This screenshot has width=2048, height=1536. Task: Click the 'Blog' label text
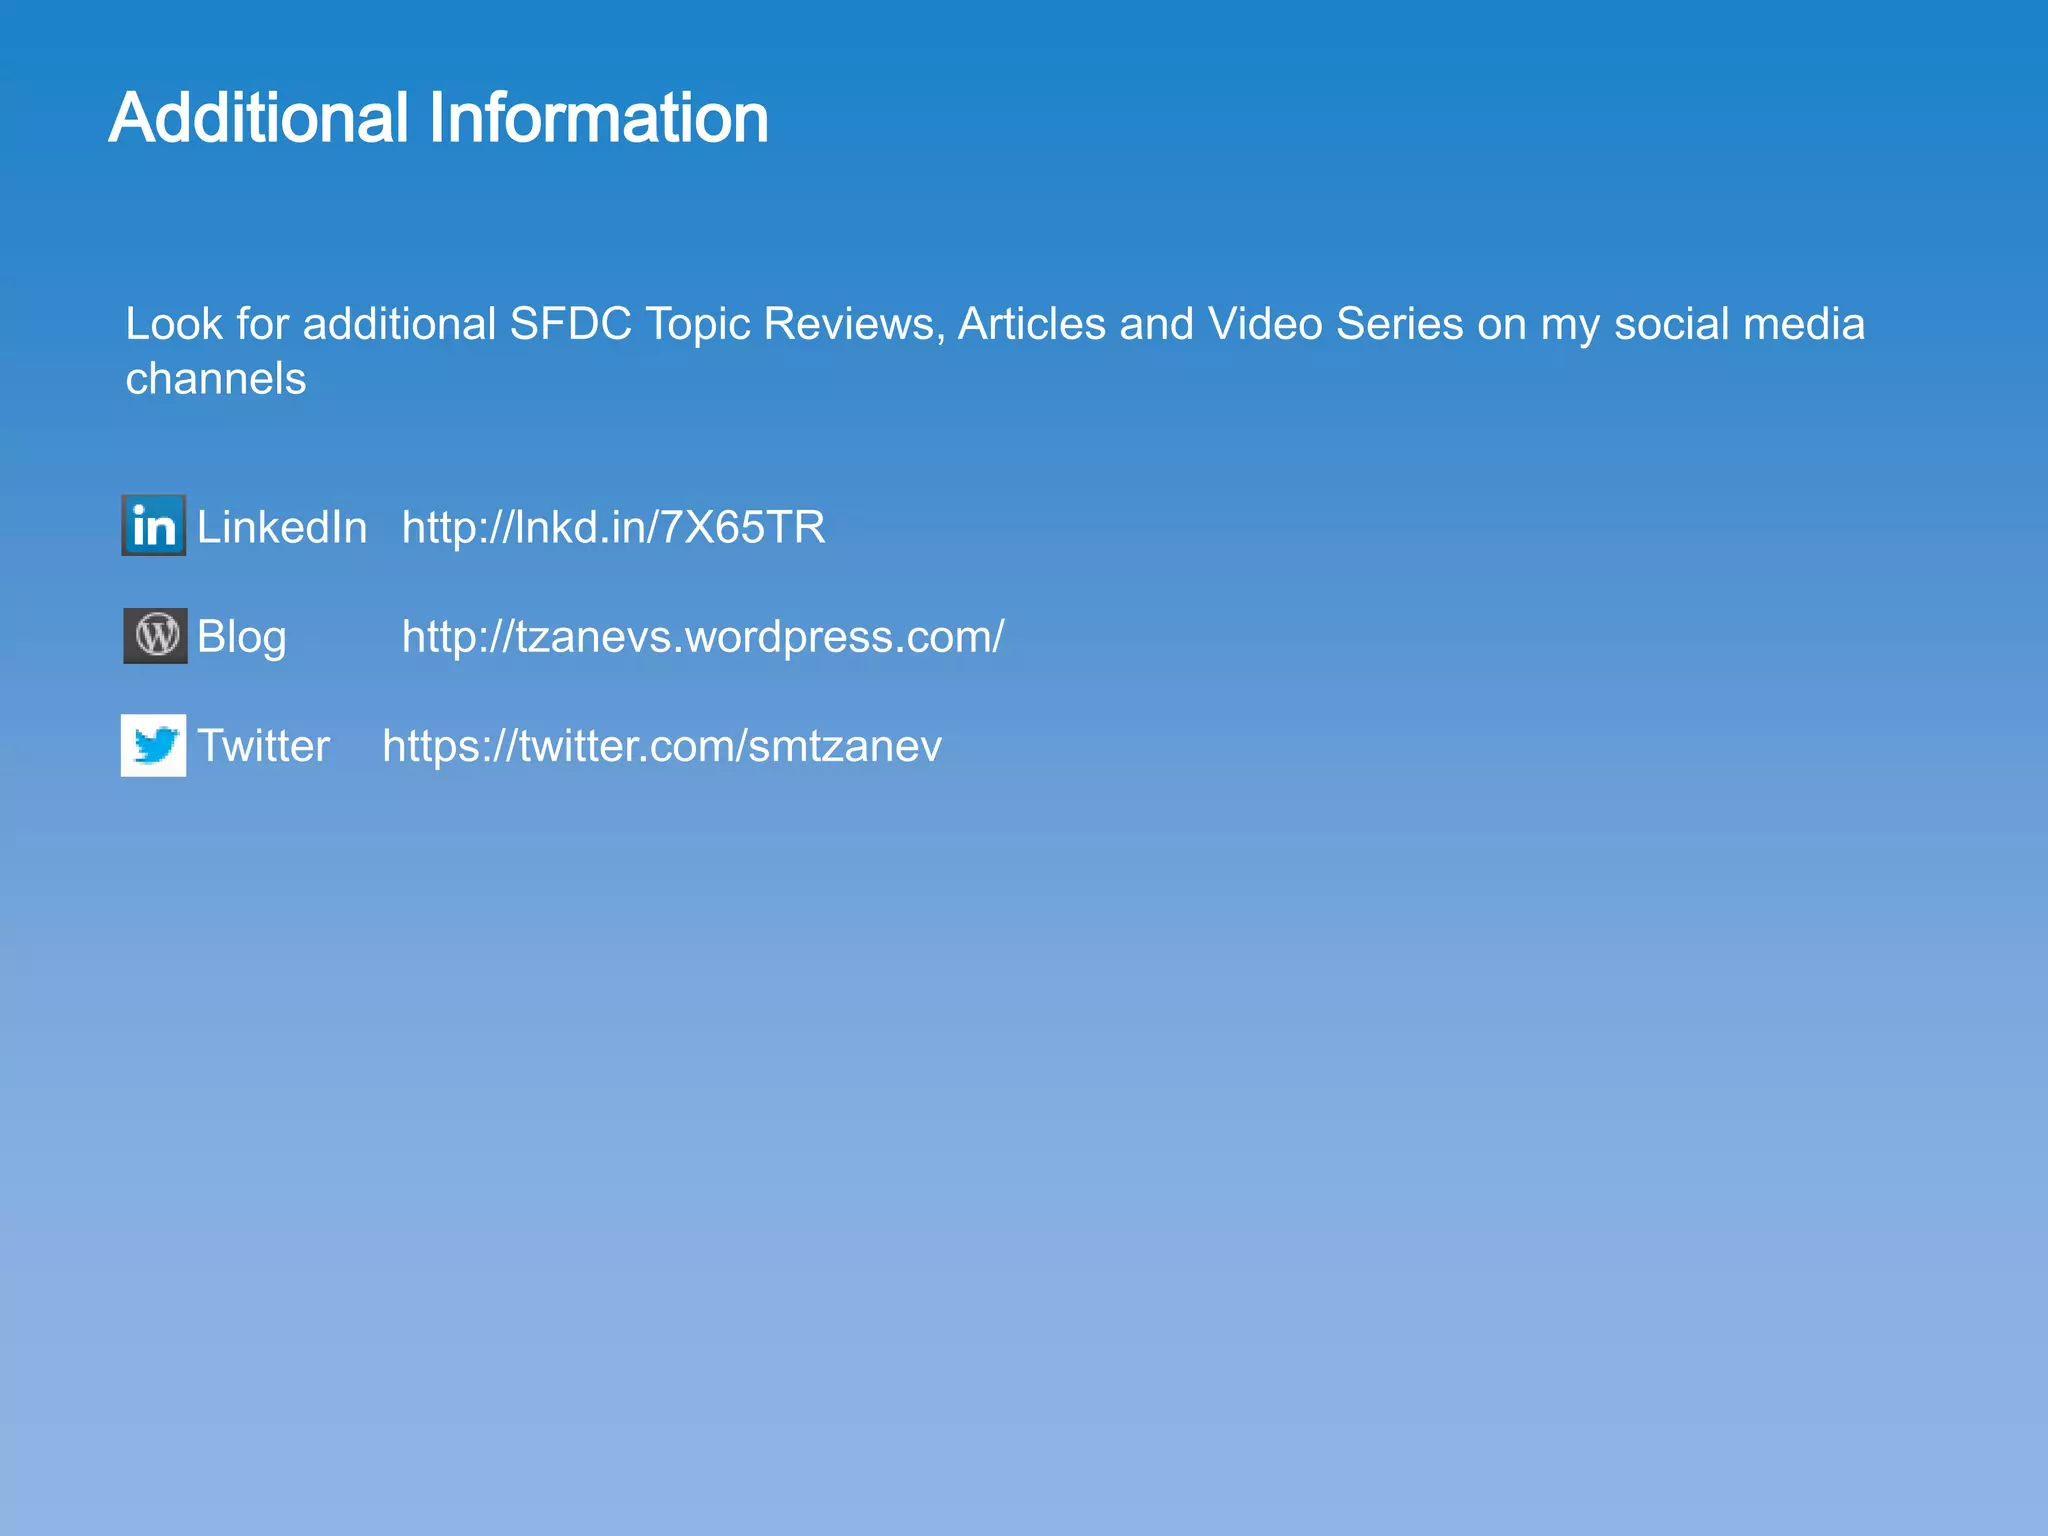click(x=242, y=637)
